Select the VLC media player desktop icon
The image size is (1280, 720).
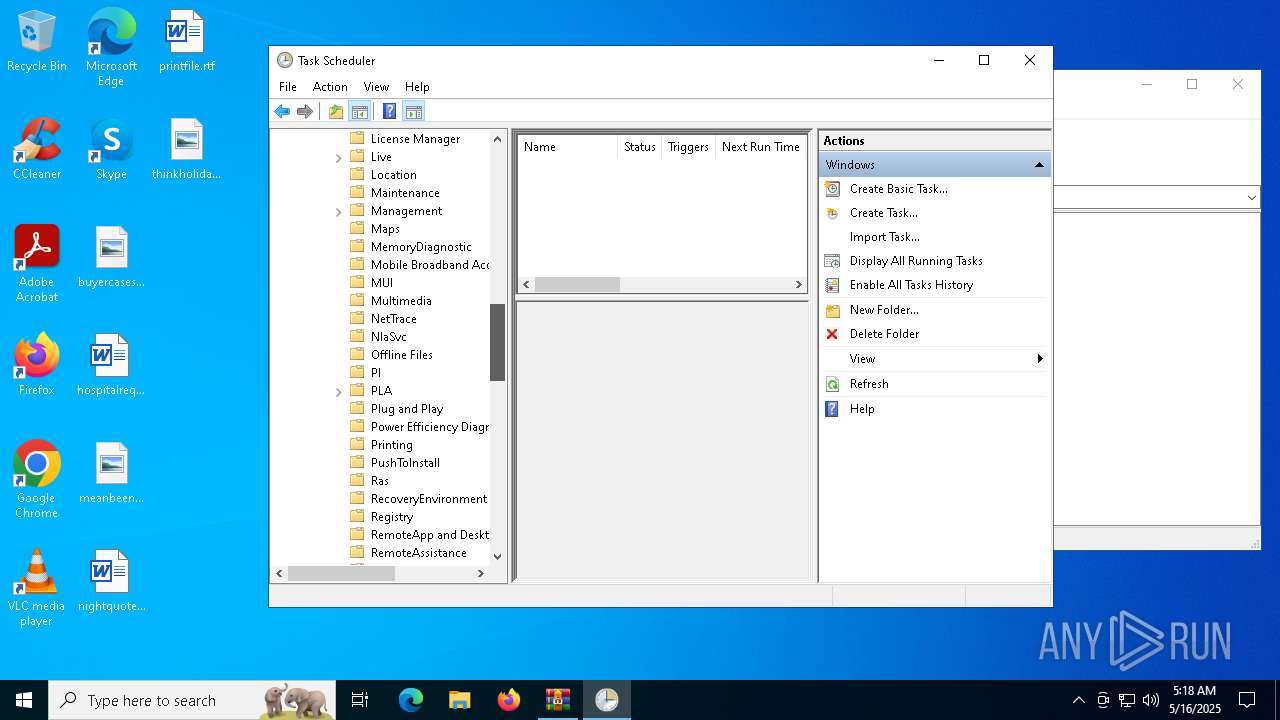point(37,588)
